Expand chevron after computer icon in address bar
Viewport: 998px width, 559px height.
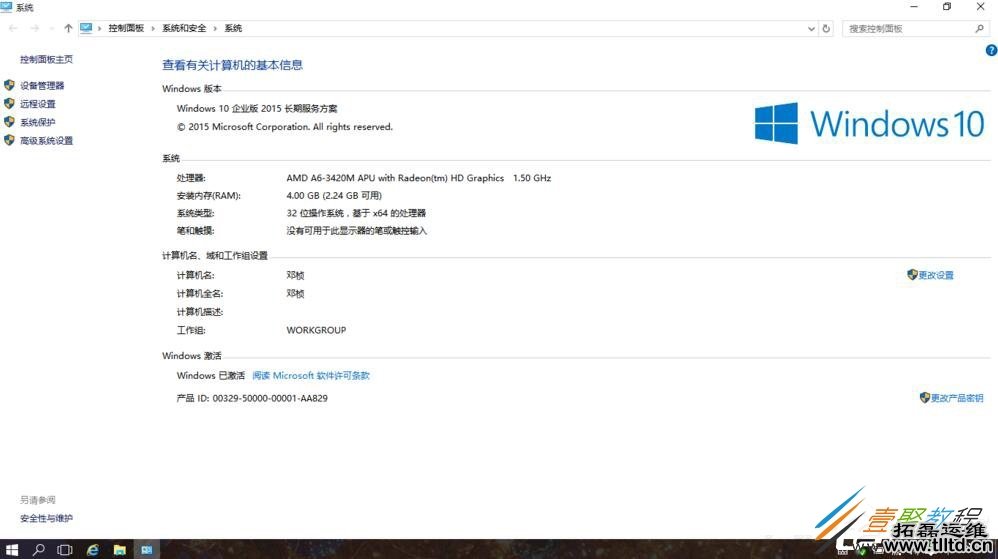100,29
